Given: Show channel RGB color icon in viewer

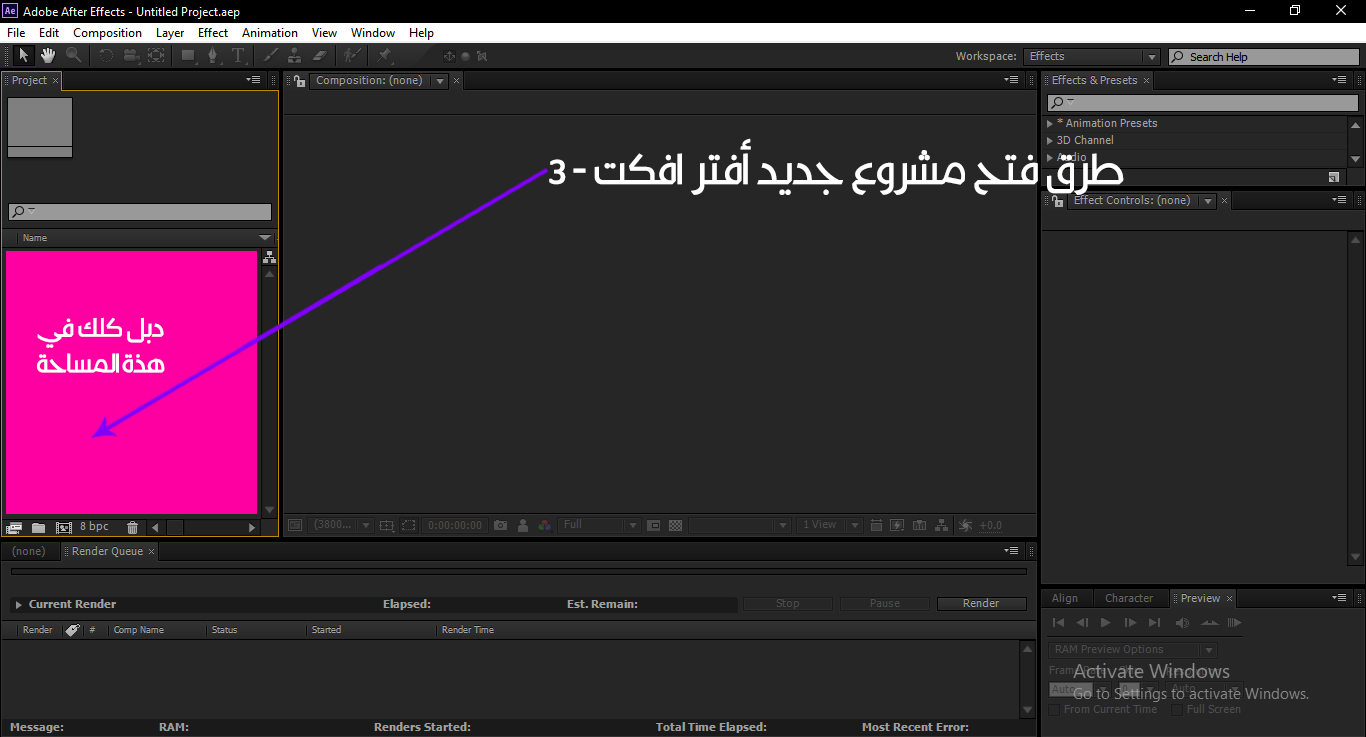Looking at the screenshot, I should pos(544,525).
